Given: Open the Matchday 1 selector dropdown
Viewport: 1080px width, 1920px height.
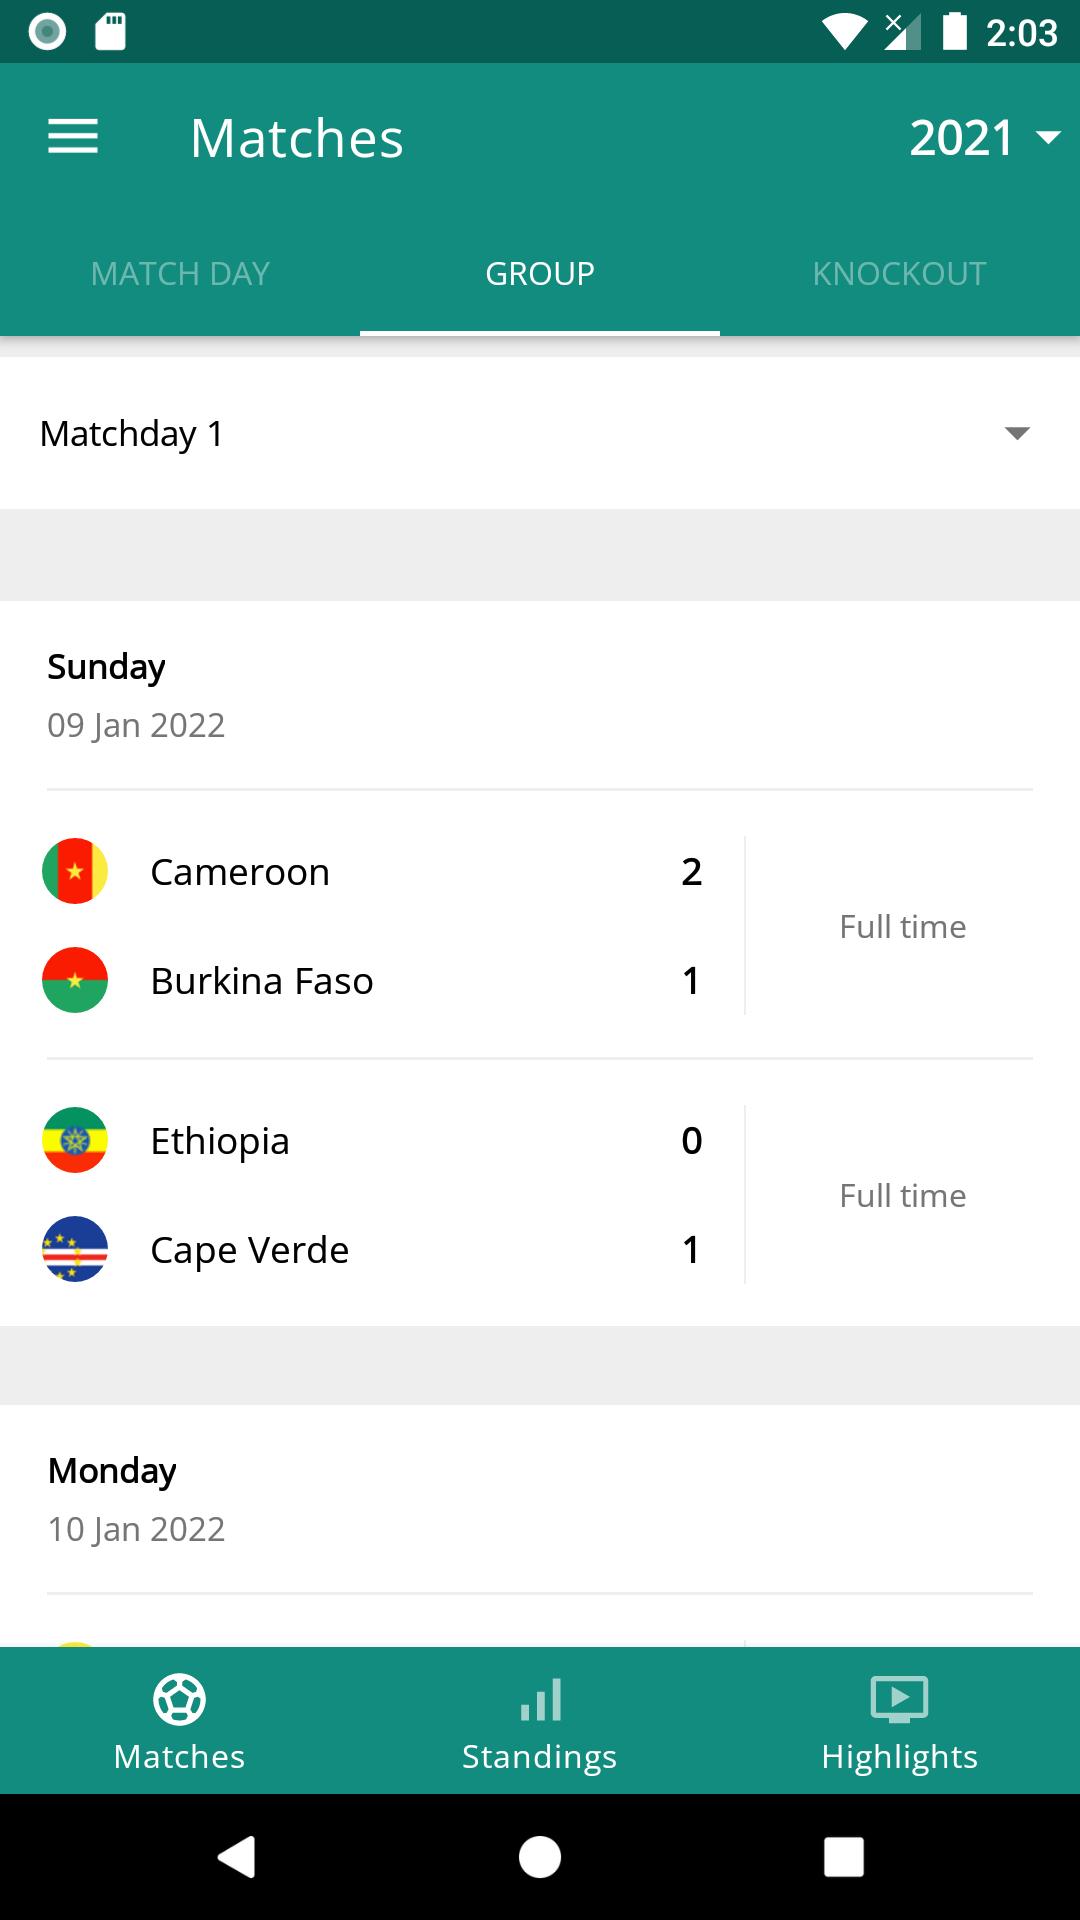Looking at the screenshot, I should pyautogui.click(x=540, y=433).
